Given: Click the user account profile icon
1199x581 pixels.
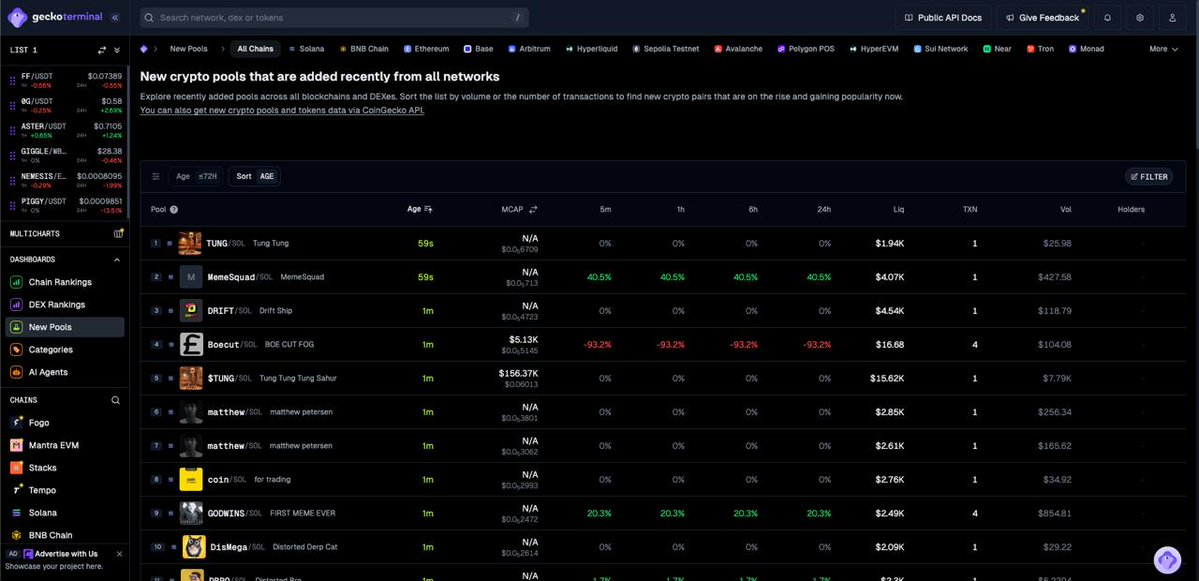Looking at the screenshot, I should point(1173,18).
